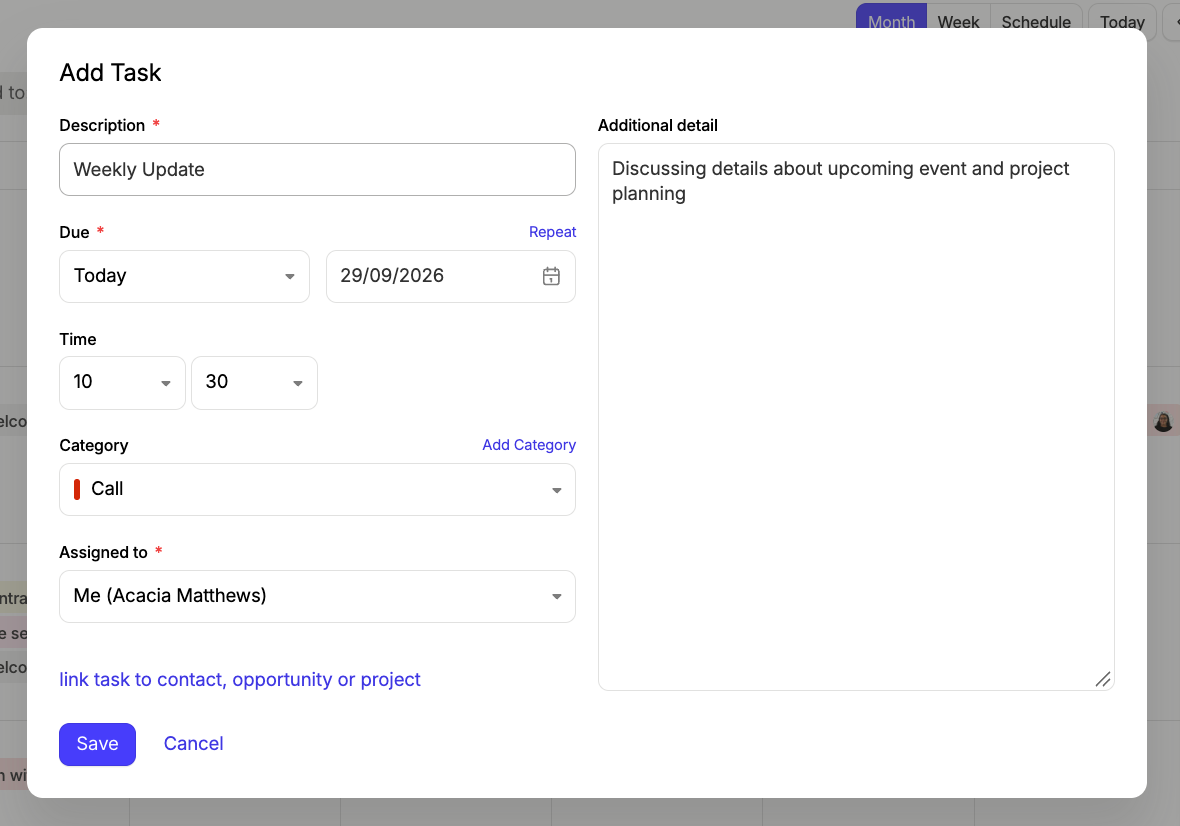1180x826 pixels.
Task: Switch to the Schedule view tab
Action: coord(1036,18)
